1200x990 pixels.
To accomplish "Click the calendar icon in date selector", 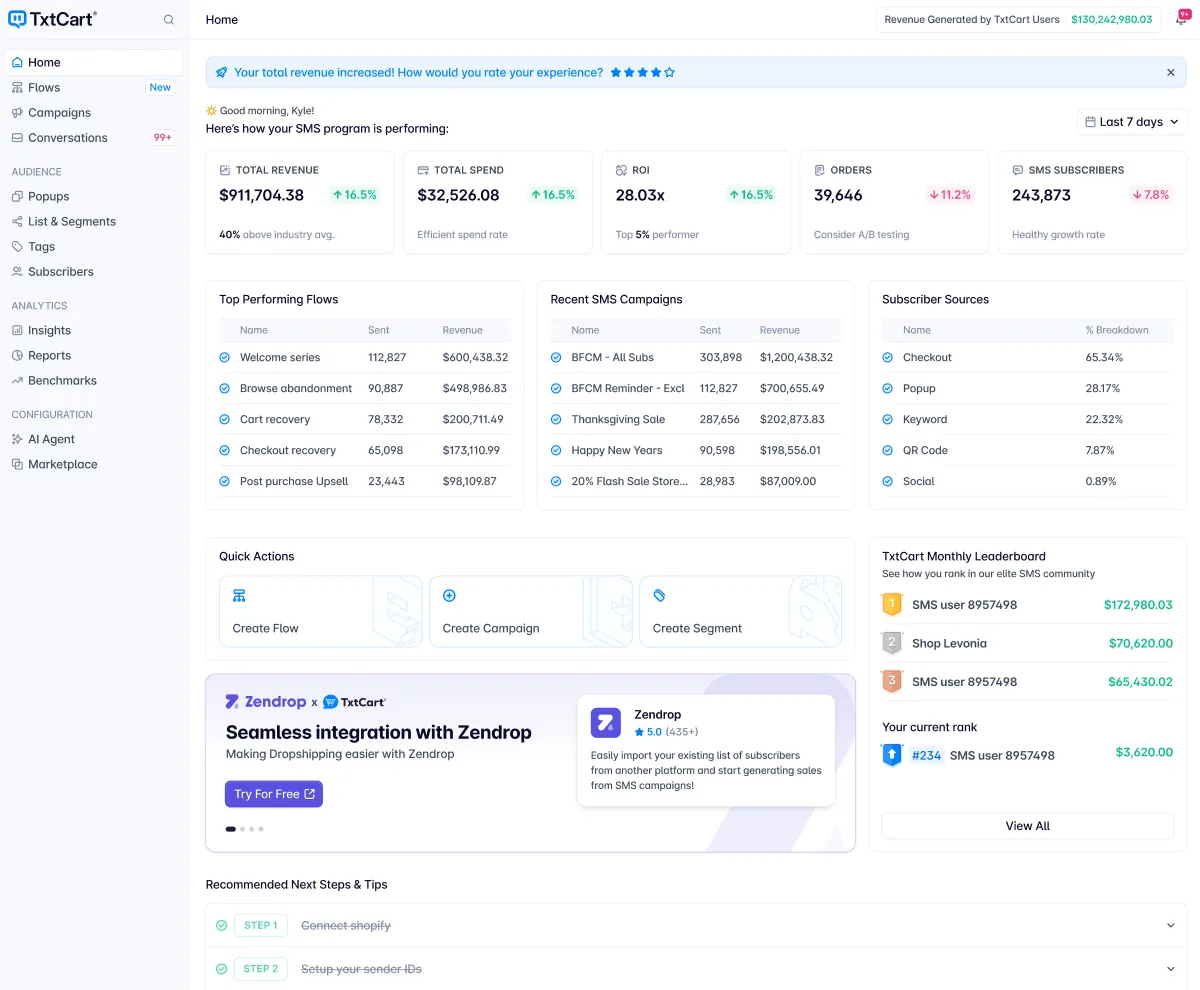I will (x=1090, y=122).
